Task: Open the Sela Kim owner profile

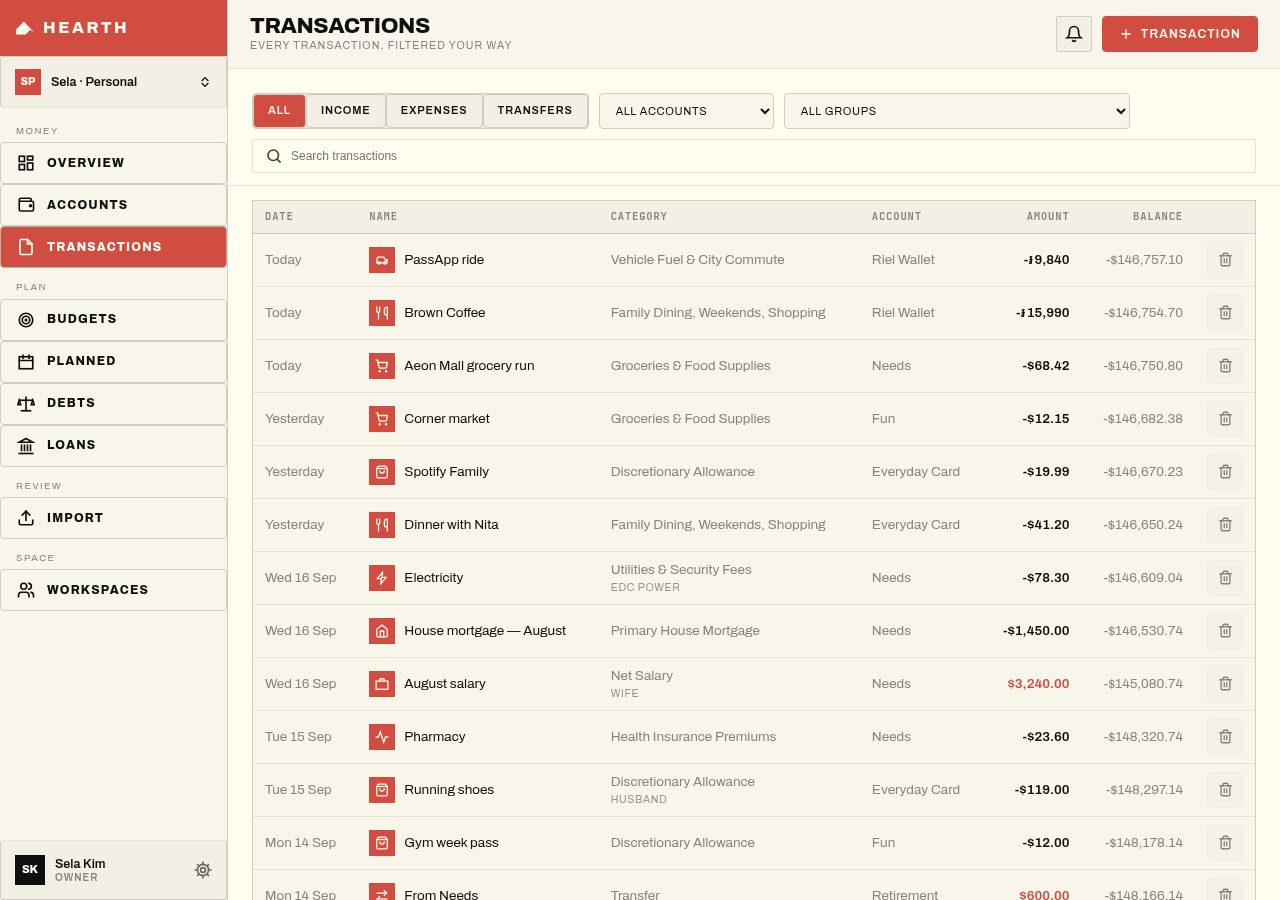Action: coord(114,870)
